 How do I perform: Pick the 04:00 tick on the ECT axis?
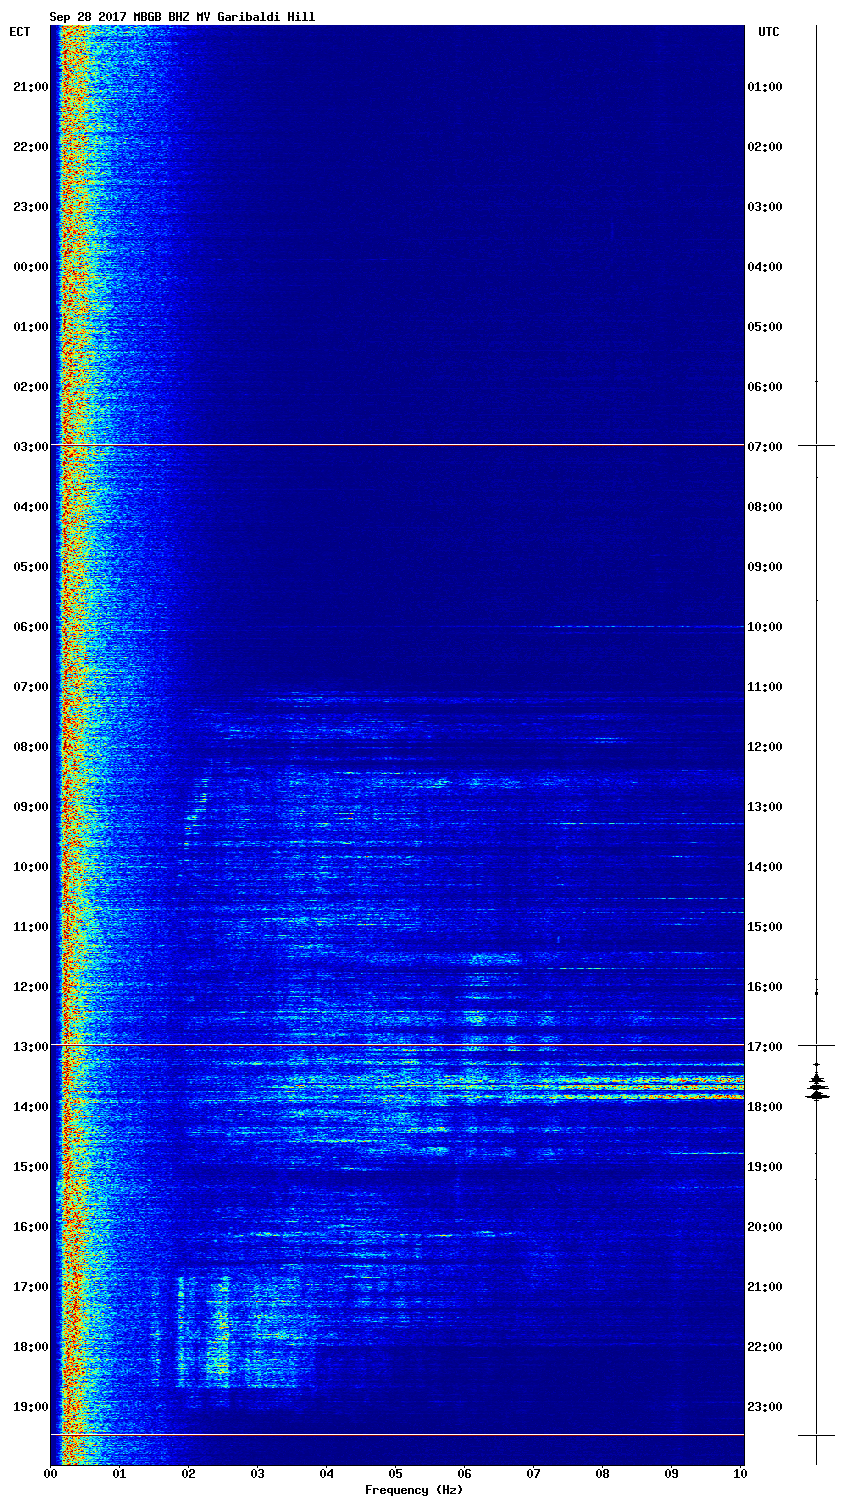coord(31,507)
